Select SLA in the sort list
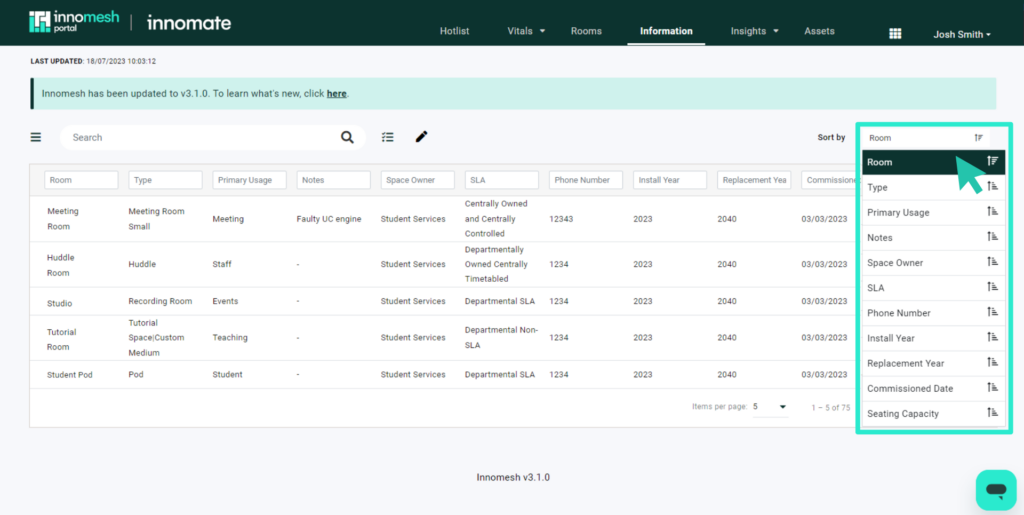1024x515 pixels. coord(934,288)
